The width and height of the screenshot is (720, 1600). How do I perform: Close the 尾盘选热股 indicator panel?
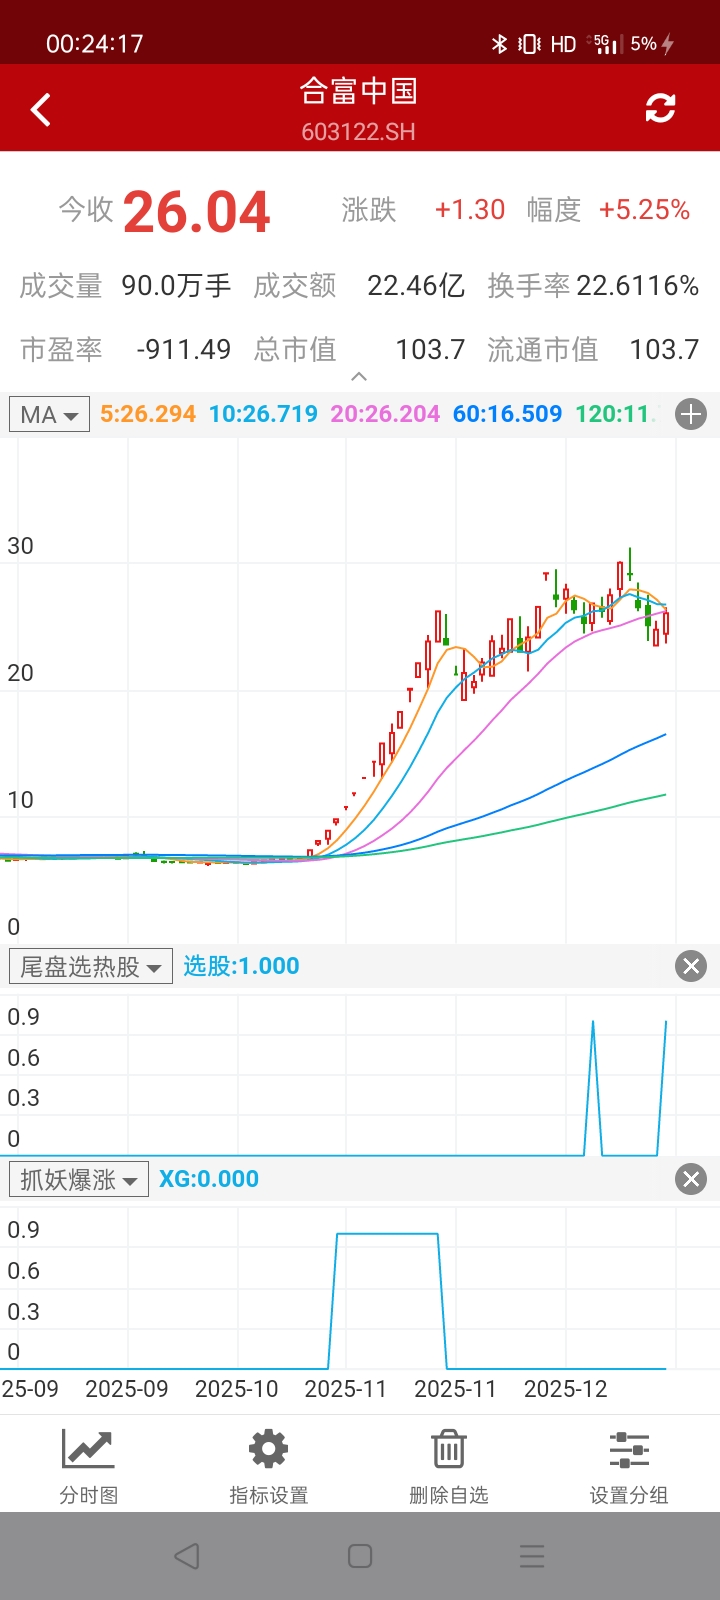pyautogui.click(x=691, y=966)
